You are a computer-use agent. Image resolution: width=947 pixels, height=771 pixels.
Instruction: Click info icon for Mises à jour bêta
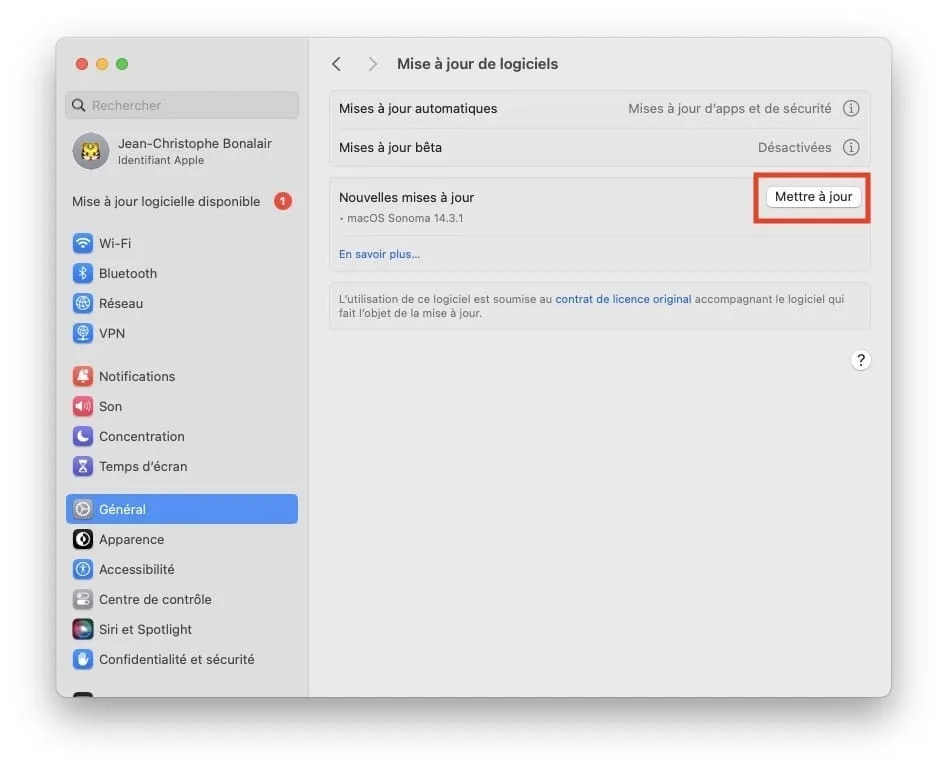851,147
